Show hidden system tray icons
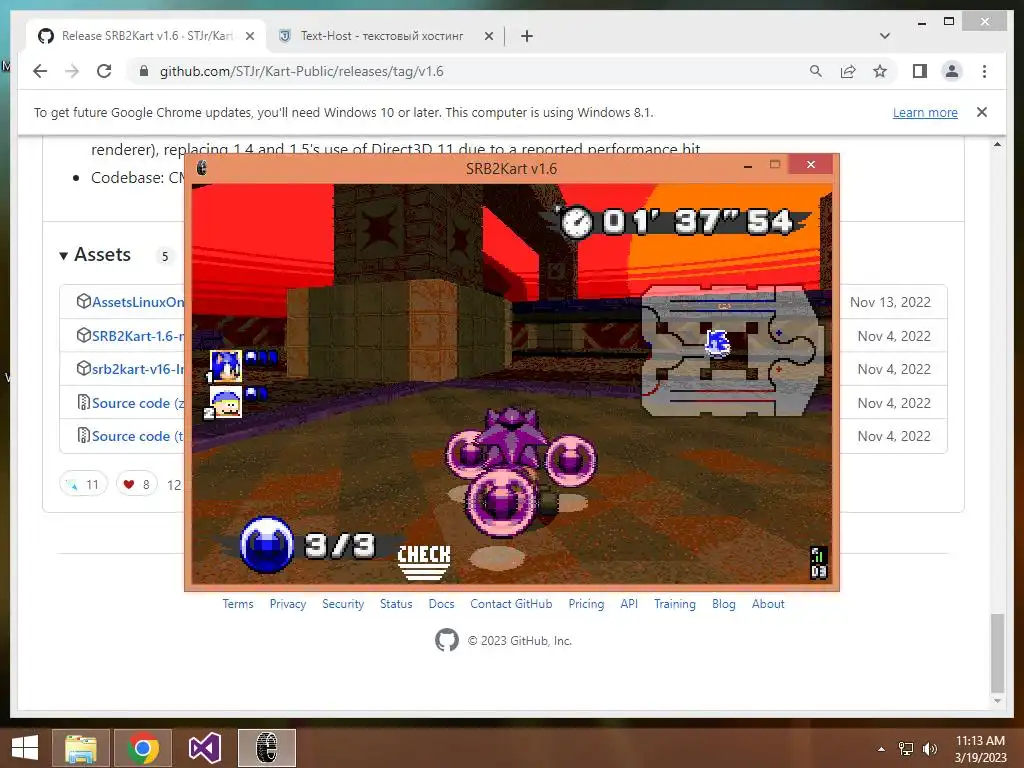The height and width of the screenshot is (768, 1024). [882, 749]
